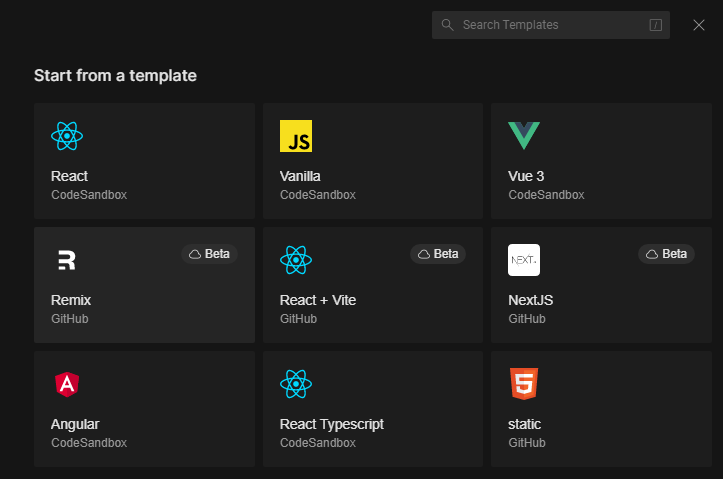Click CodeSandbox label under Vanilla

coord(318,195)
